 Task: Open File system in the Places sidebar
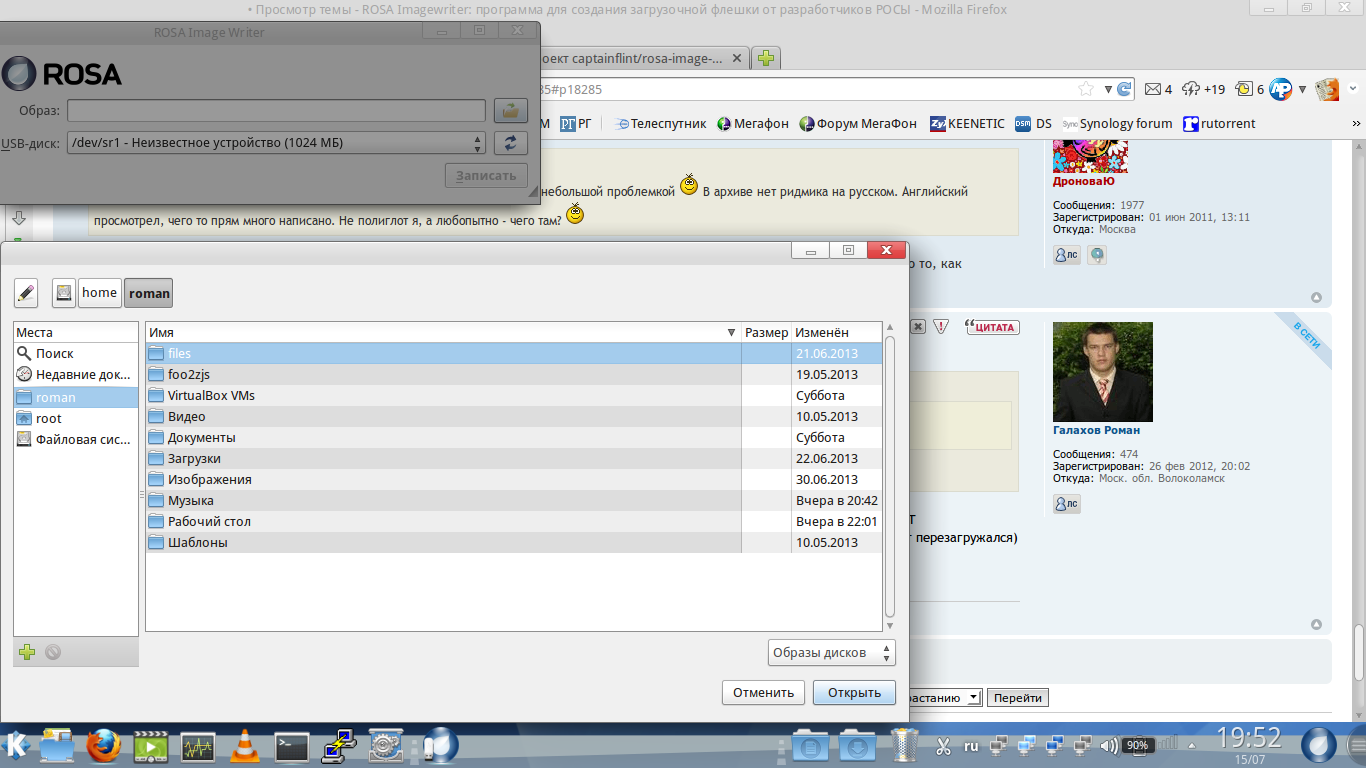[76, 439]
